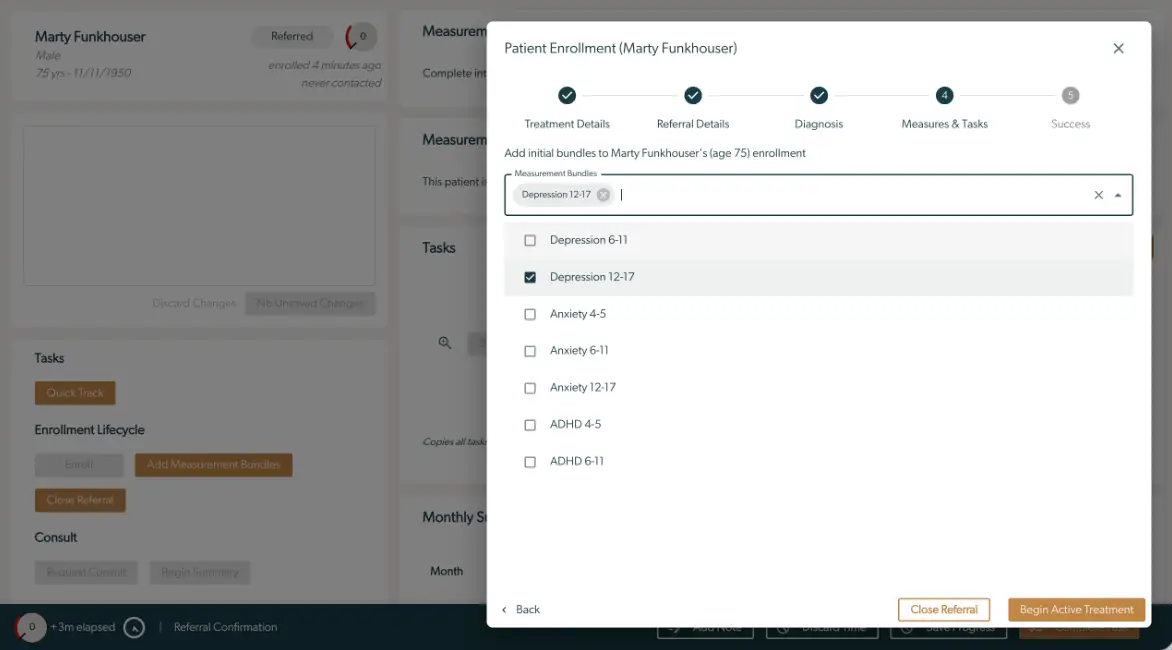Collapse the Measurement Bundles dropdown via its chevron

click(x=1119, y=195)
